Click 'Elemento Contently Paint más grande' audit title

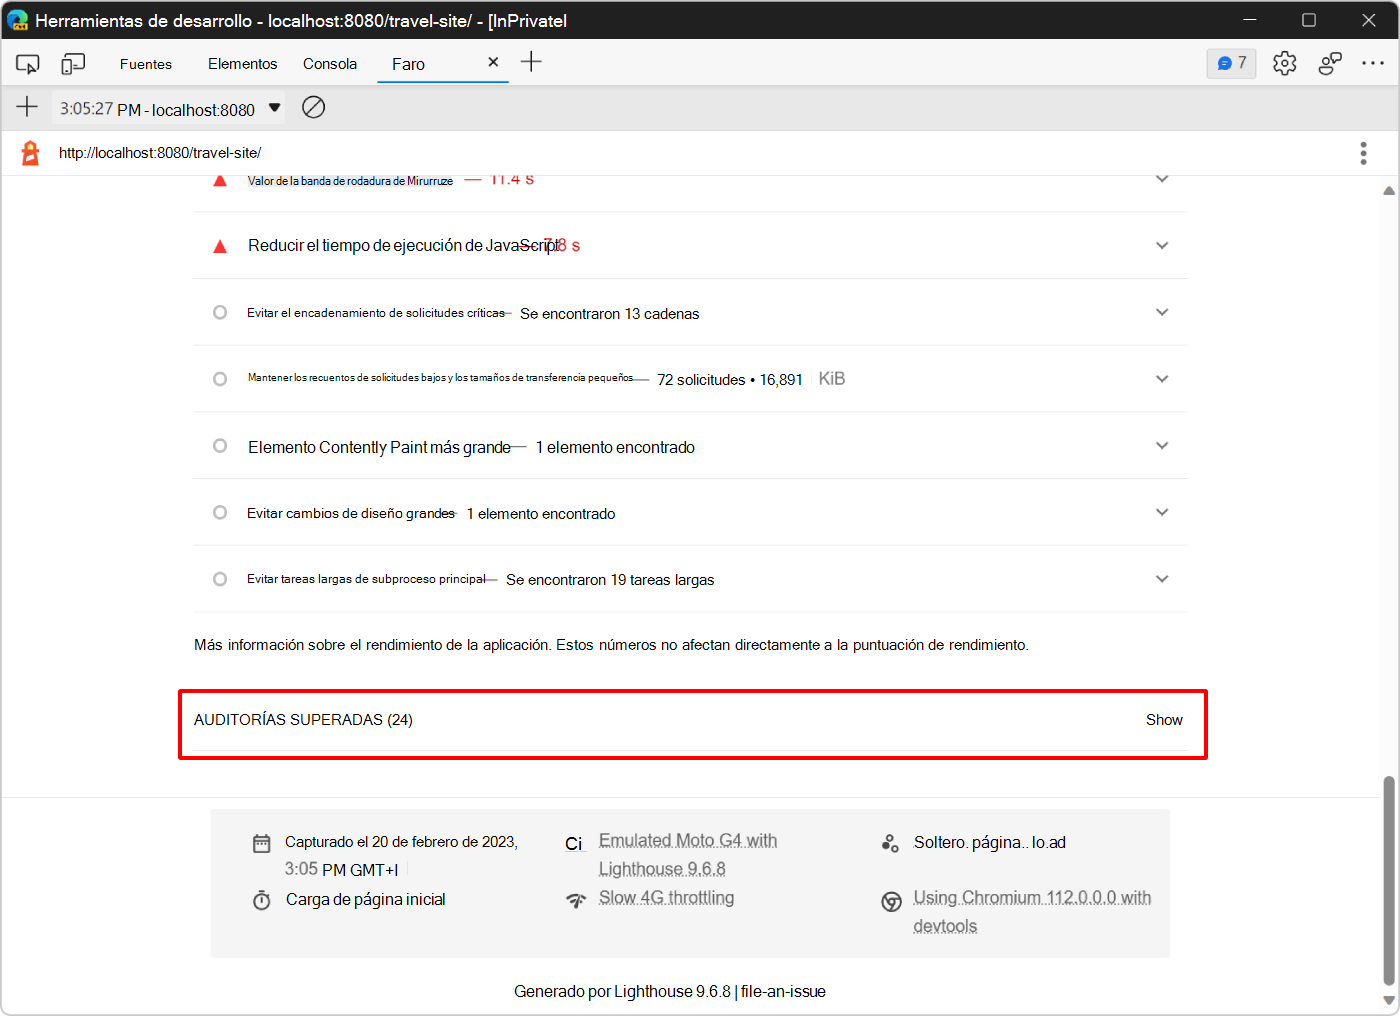379,447
